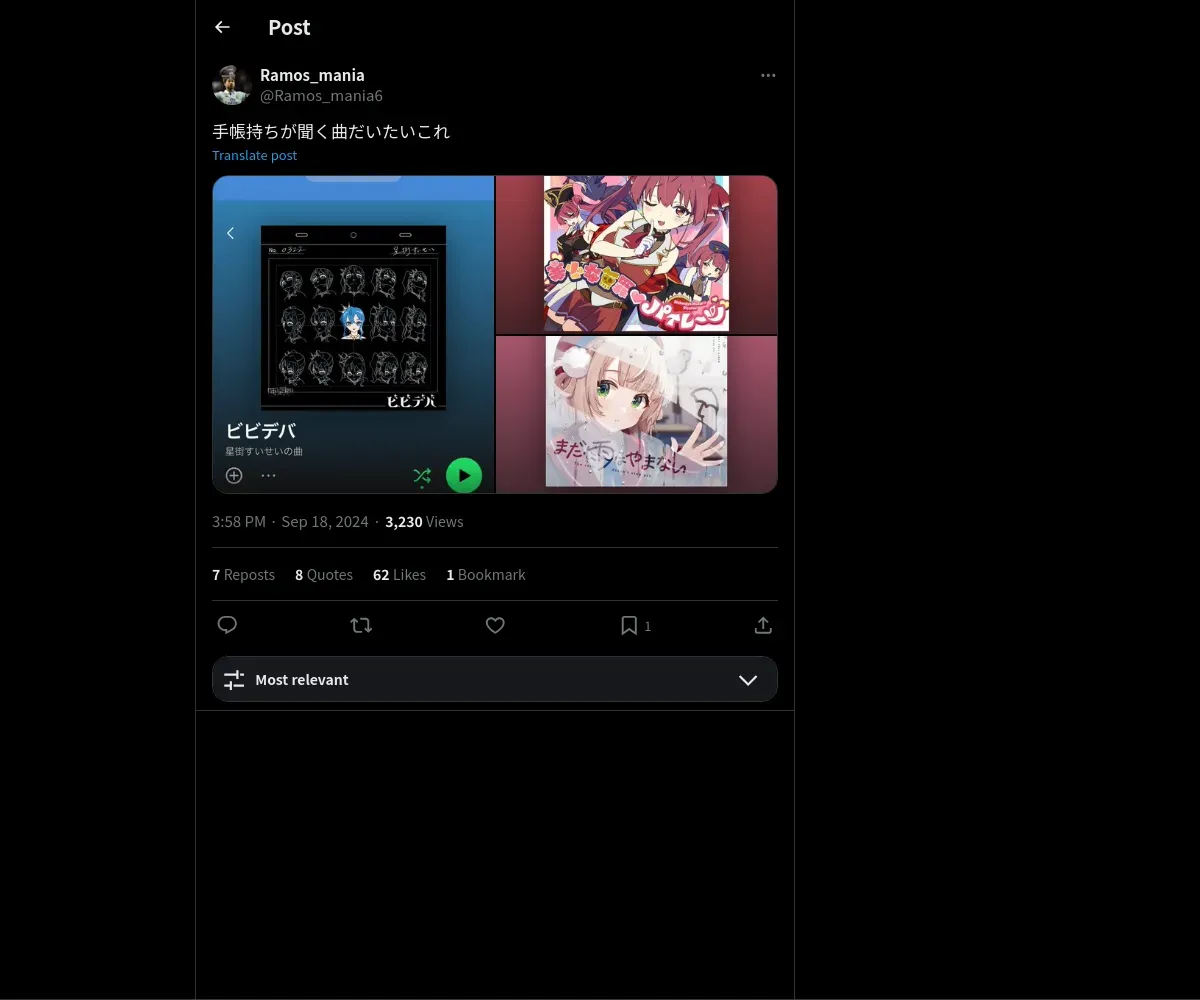
Task: Open the 62 Likes list
Action: click(399, 575)
